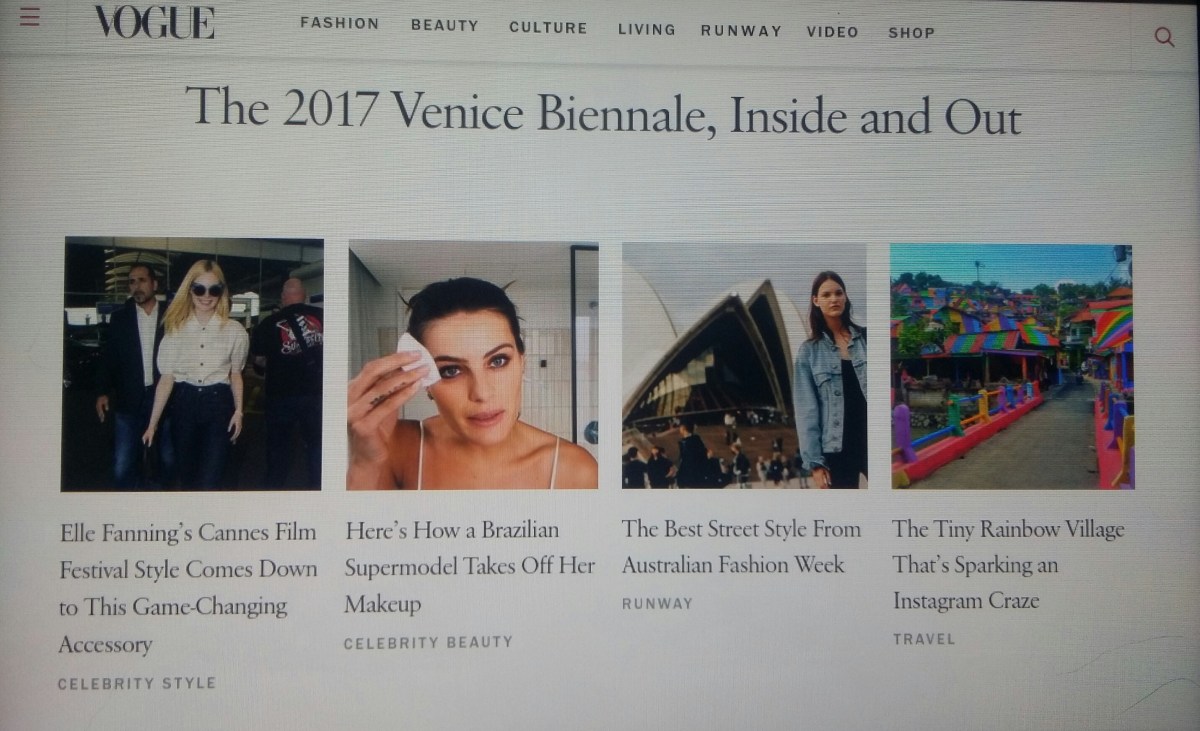Open the 2017 Venice Biennale headline
This screenshot has width=1200, height=731.
click(603, 112)
